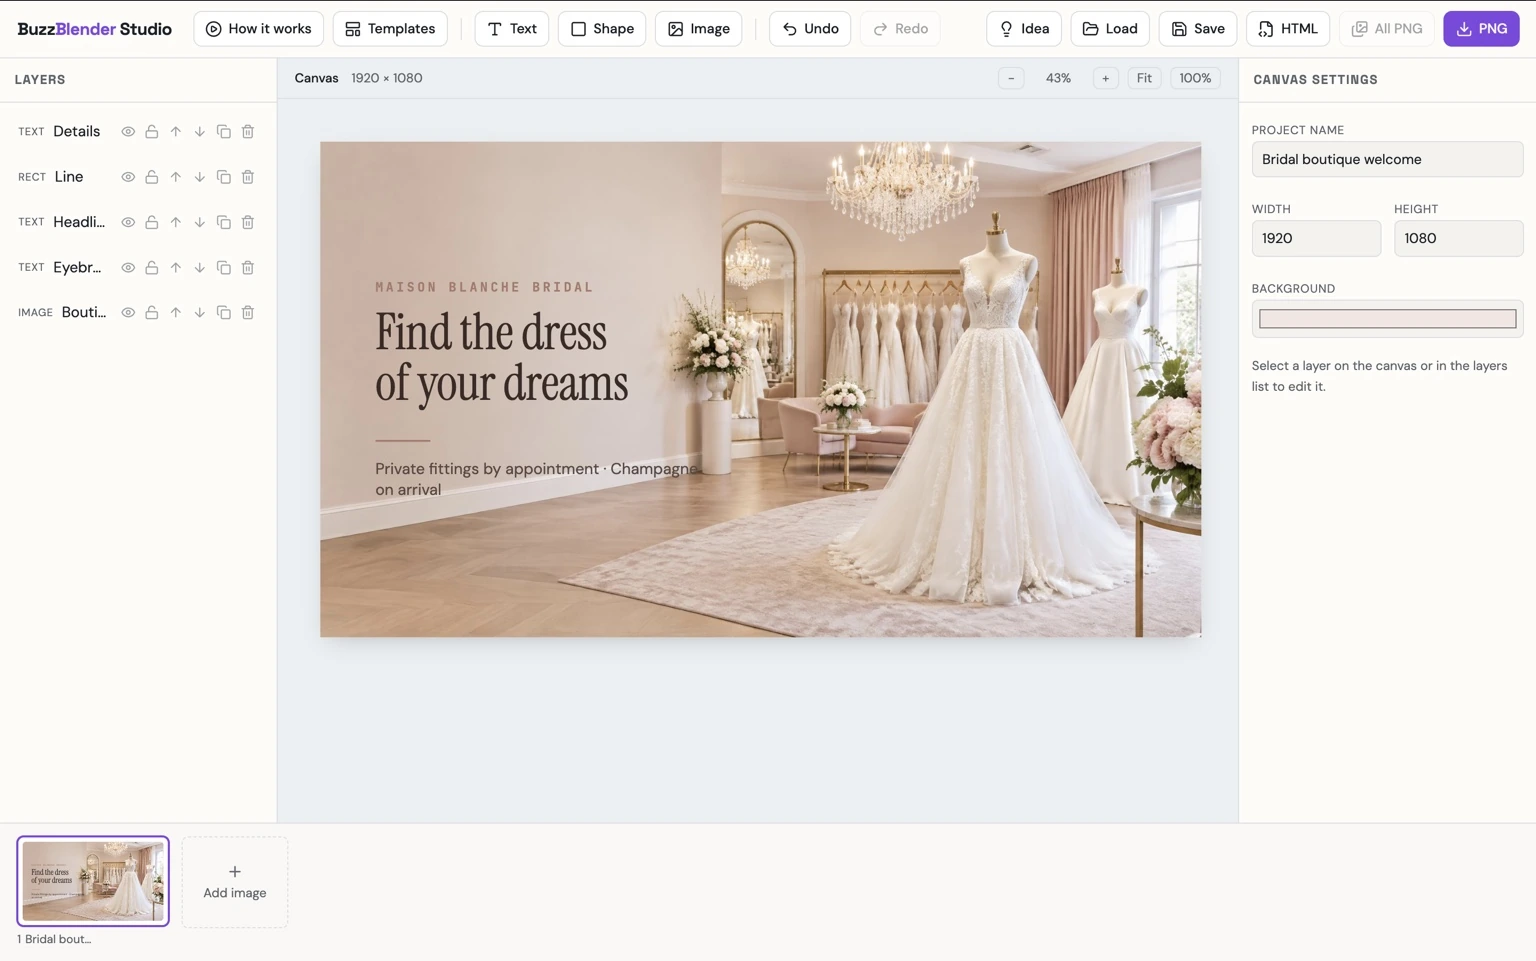The image size is (1536, 961).
Task: Edit the Project Name field
Action: pyautogui.click(x=1387, y=159)
